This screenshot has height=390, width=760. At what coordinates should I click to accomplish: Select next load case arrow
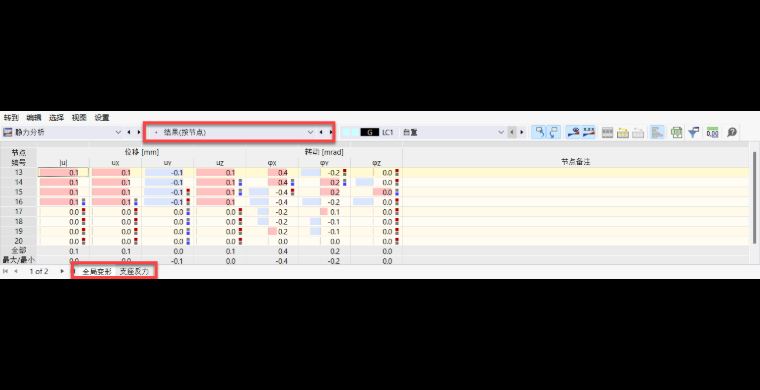[x=522, y=132]
